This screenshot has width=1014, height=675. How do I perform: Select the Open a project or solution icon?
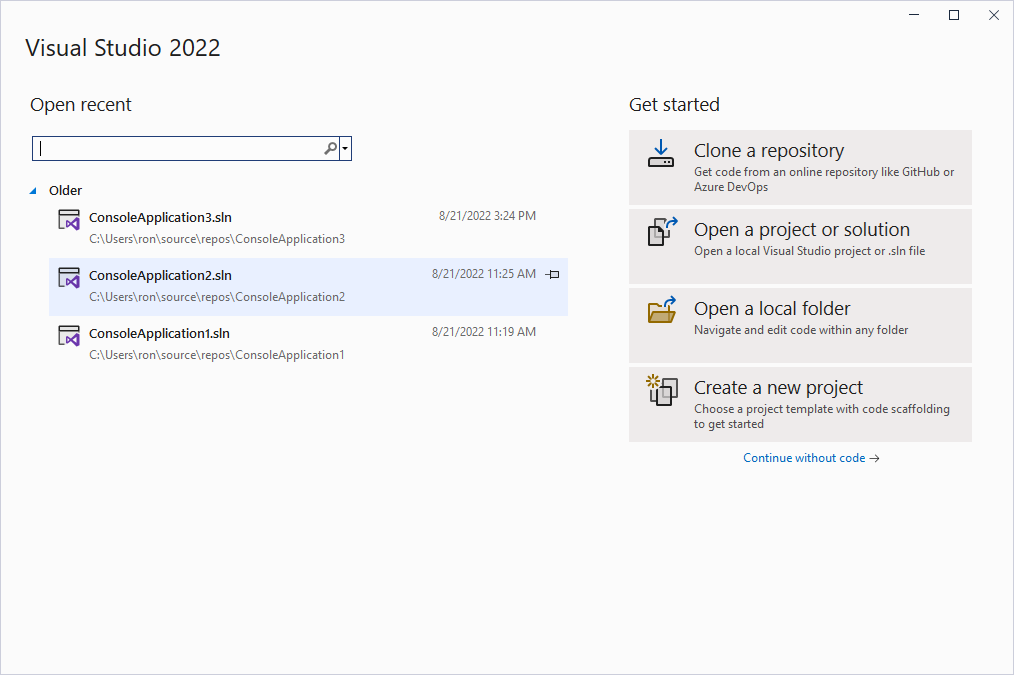click(x=661, y=233)
